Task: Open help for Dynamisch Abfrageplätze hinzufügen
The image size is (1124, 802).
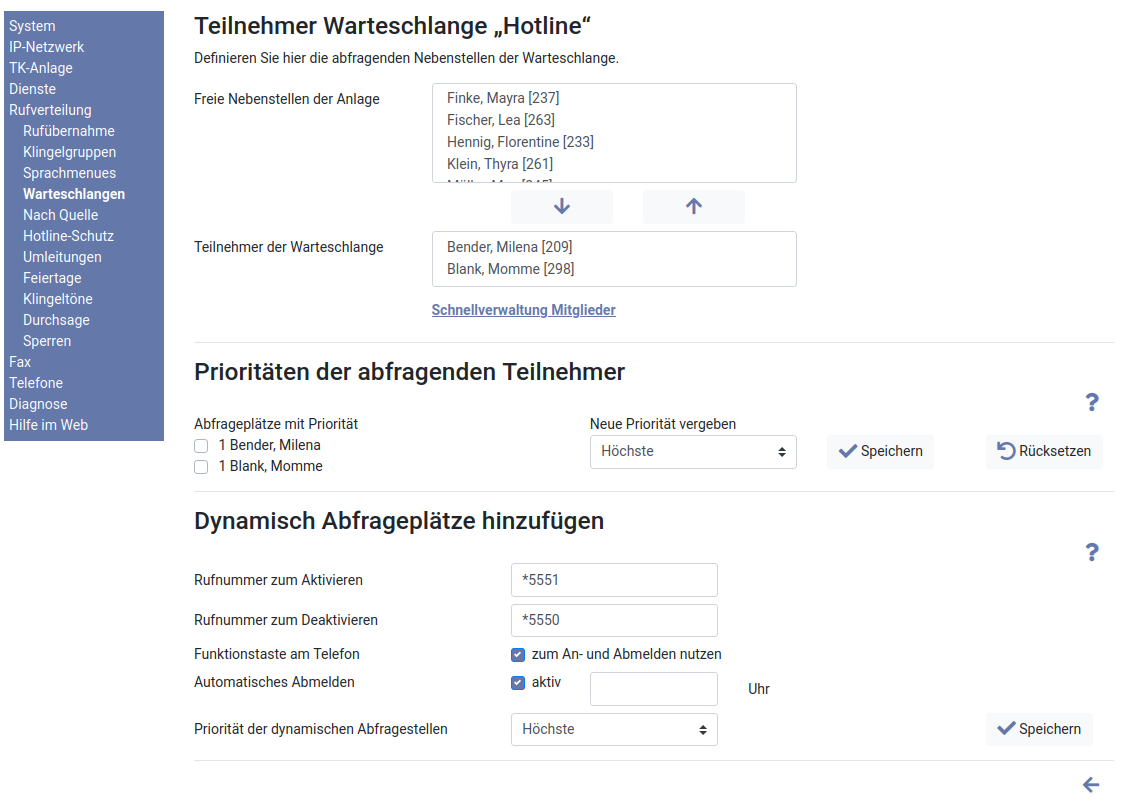Action: [1092, 552]
